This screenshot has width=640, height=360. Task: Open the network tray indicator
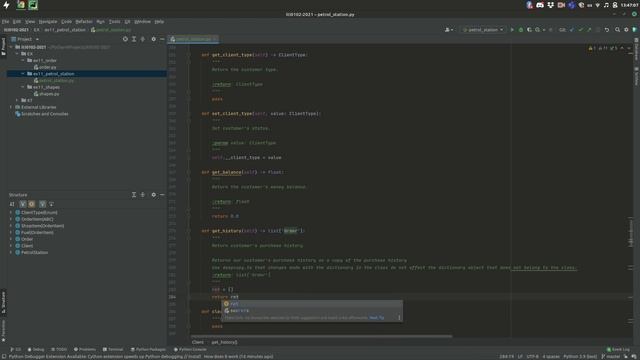[598, 5]
